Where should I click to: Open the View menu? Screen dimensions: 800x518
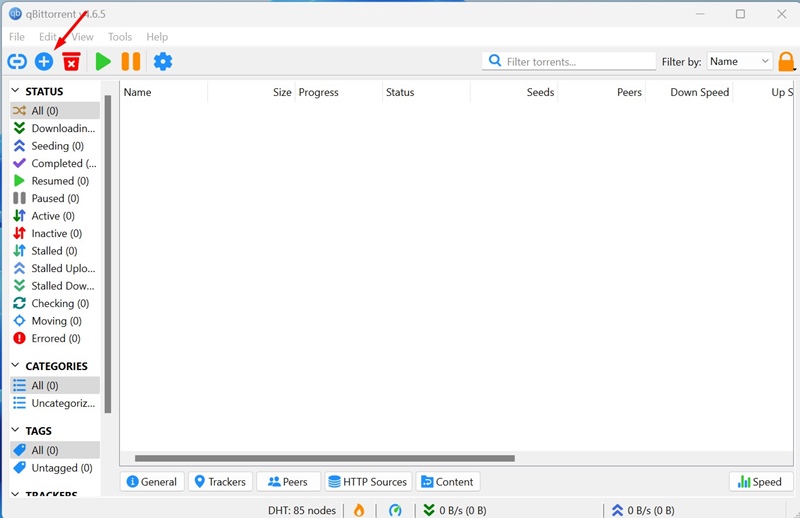(x=83, y=37)
